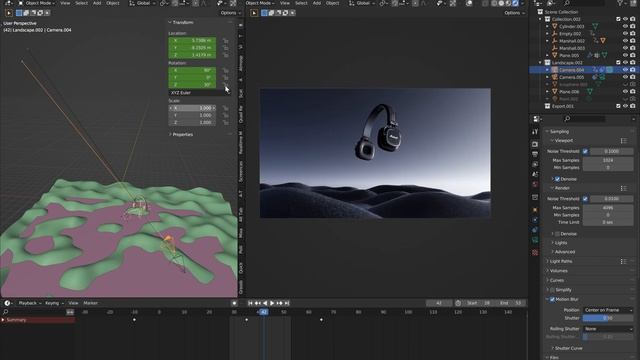Open the Output properties tab
This screenshot has height=360, width=640.
(535, 154)
